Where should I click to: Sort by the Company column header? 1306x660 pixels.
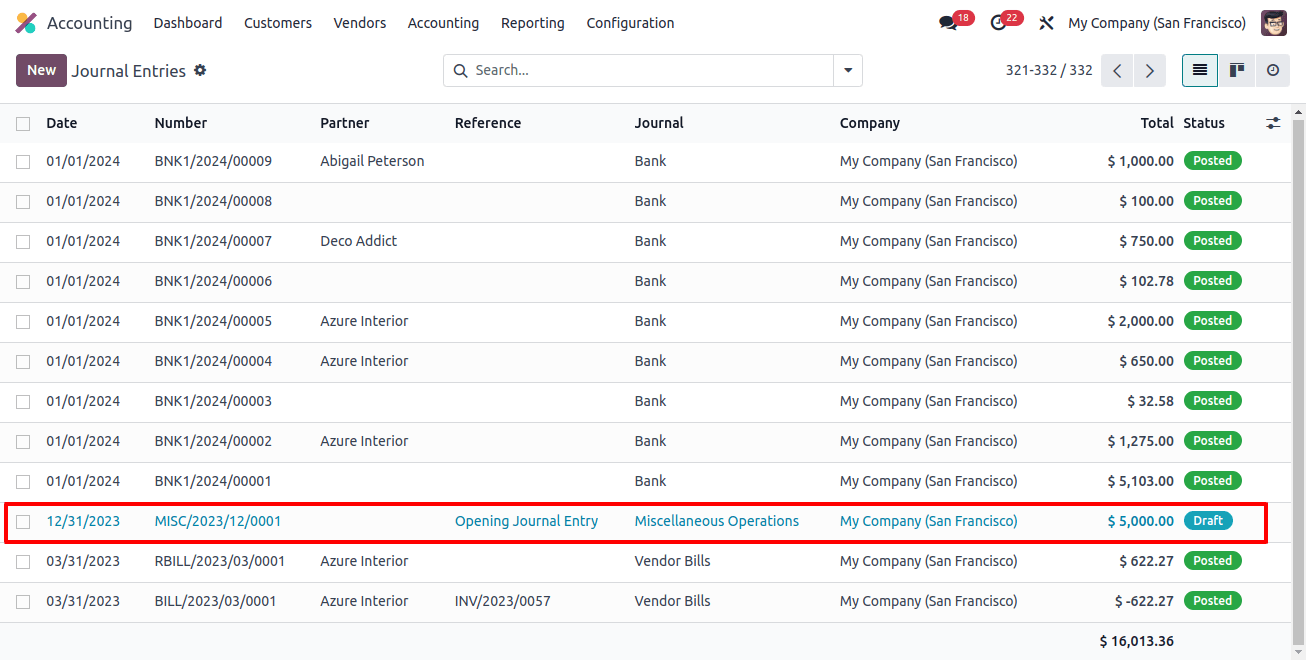870,123
